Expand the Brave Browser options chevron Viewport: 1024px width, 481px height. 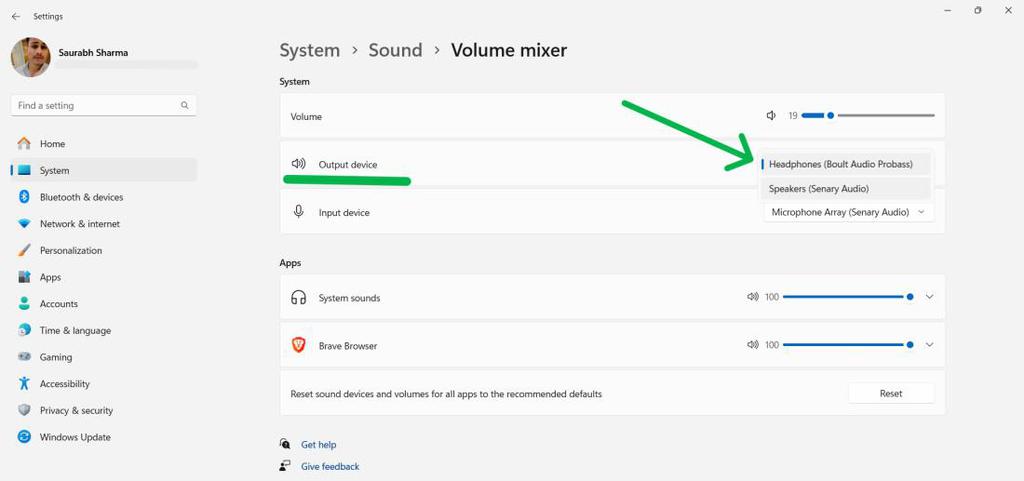929,345
